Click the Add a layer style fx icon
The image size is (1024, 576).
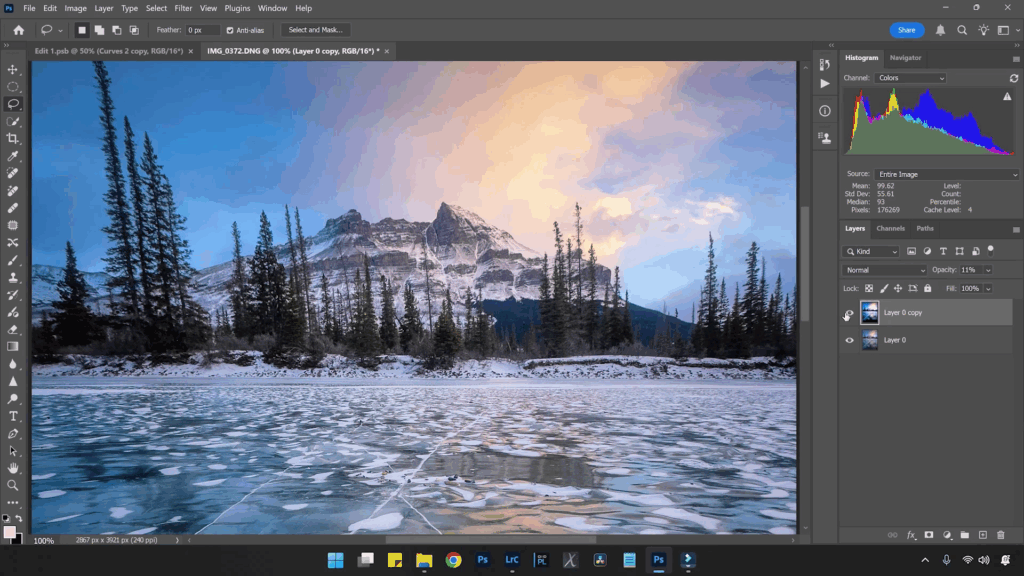[x=911, y=534]
